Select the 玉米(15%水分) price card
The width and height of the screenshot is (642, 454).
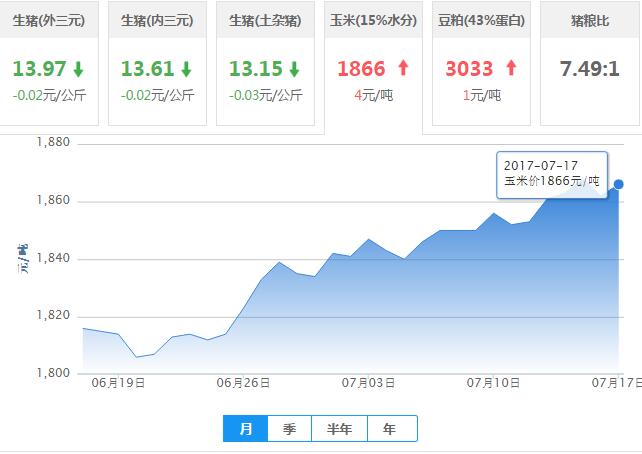point(373,68)
